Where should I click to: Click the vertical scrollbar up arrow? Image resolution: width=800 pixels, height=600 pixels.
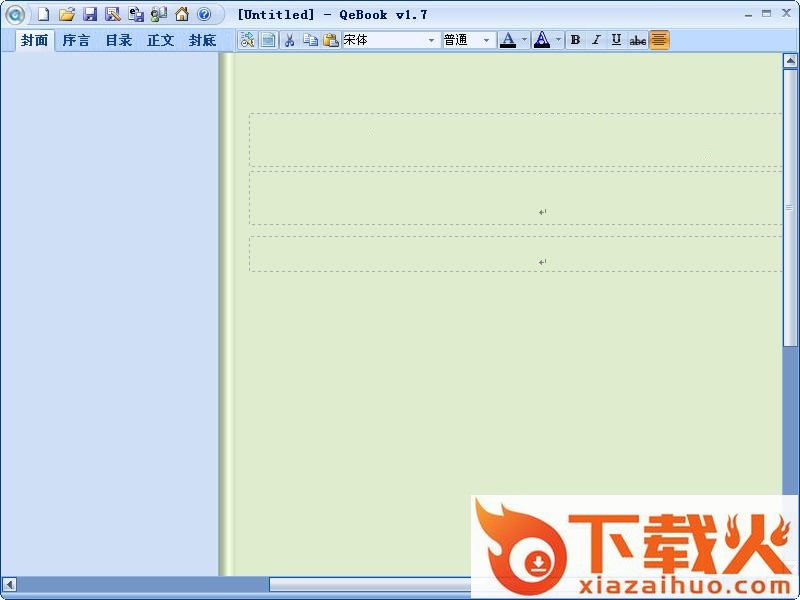(790, 61)
